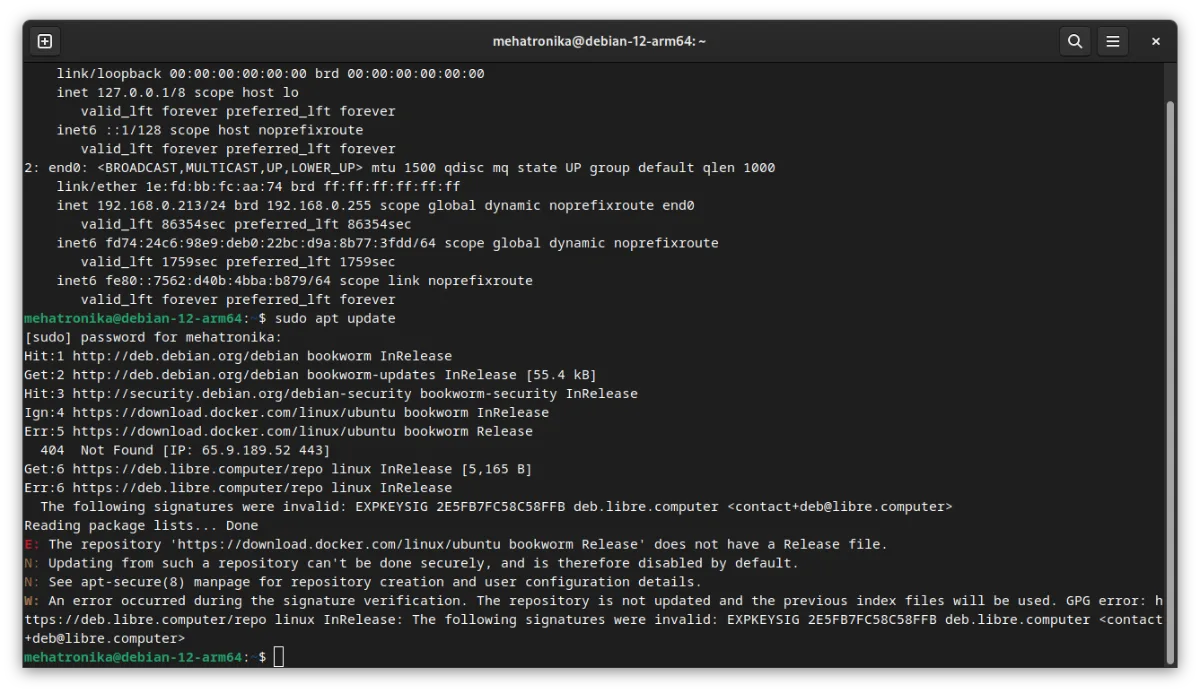The image size is (1200, 693).
Task: Click the cursor at the final prompt
Action: (279, 657)
